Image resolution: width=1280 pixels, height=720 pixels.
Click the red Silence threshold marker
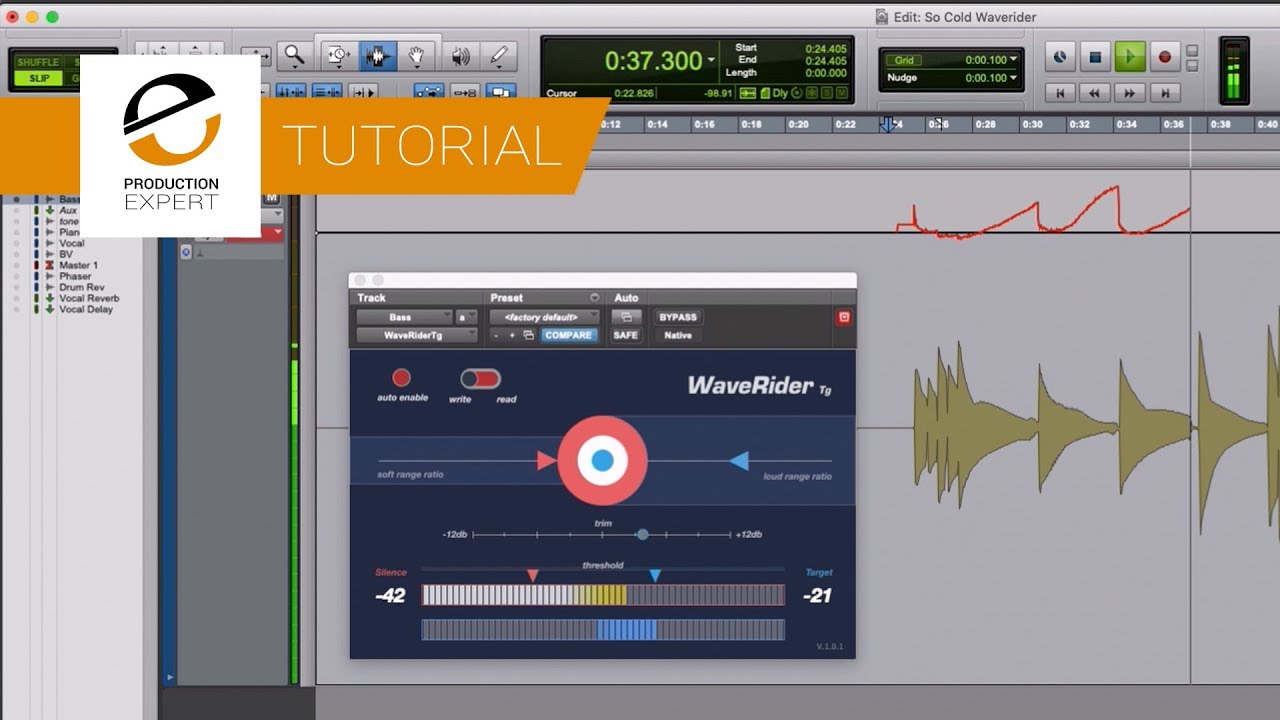click(533, 575)
